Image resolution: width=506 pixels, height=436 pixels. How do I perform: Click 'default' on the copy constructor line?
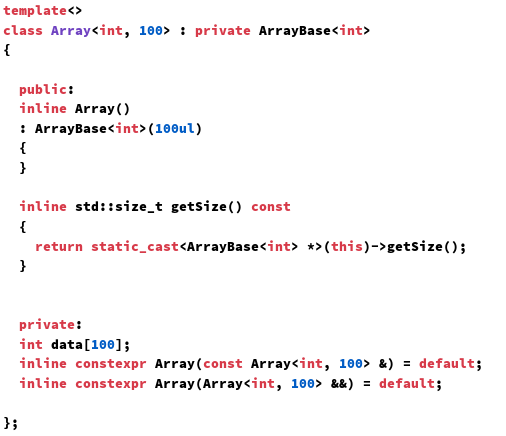[x=447, y=363]
